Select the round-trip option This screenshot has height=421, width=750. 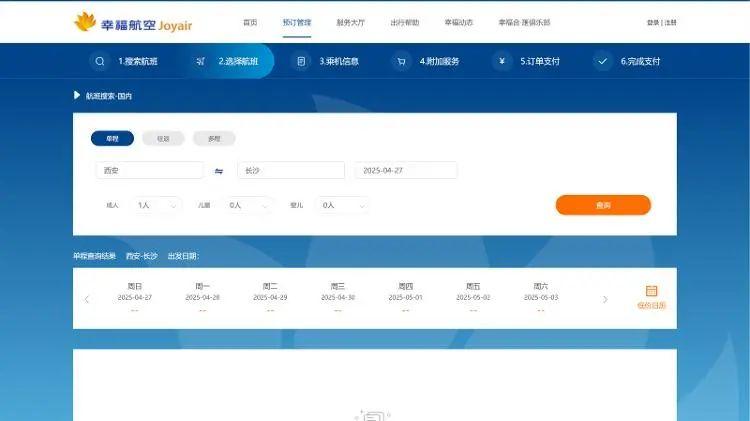pyautogui.click(x=163, y=138)
